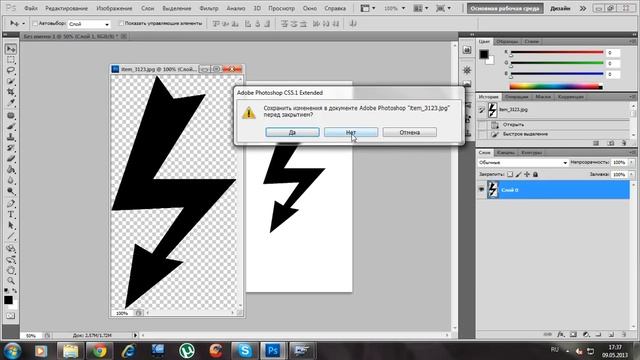The height and width of the screenshot is (360, 640).
Task: Switch to the Операции tab
Action: coord(517,97)
